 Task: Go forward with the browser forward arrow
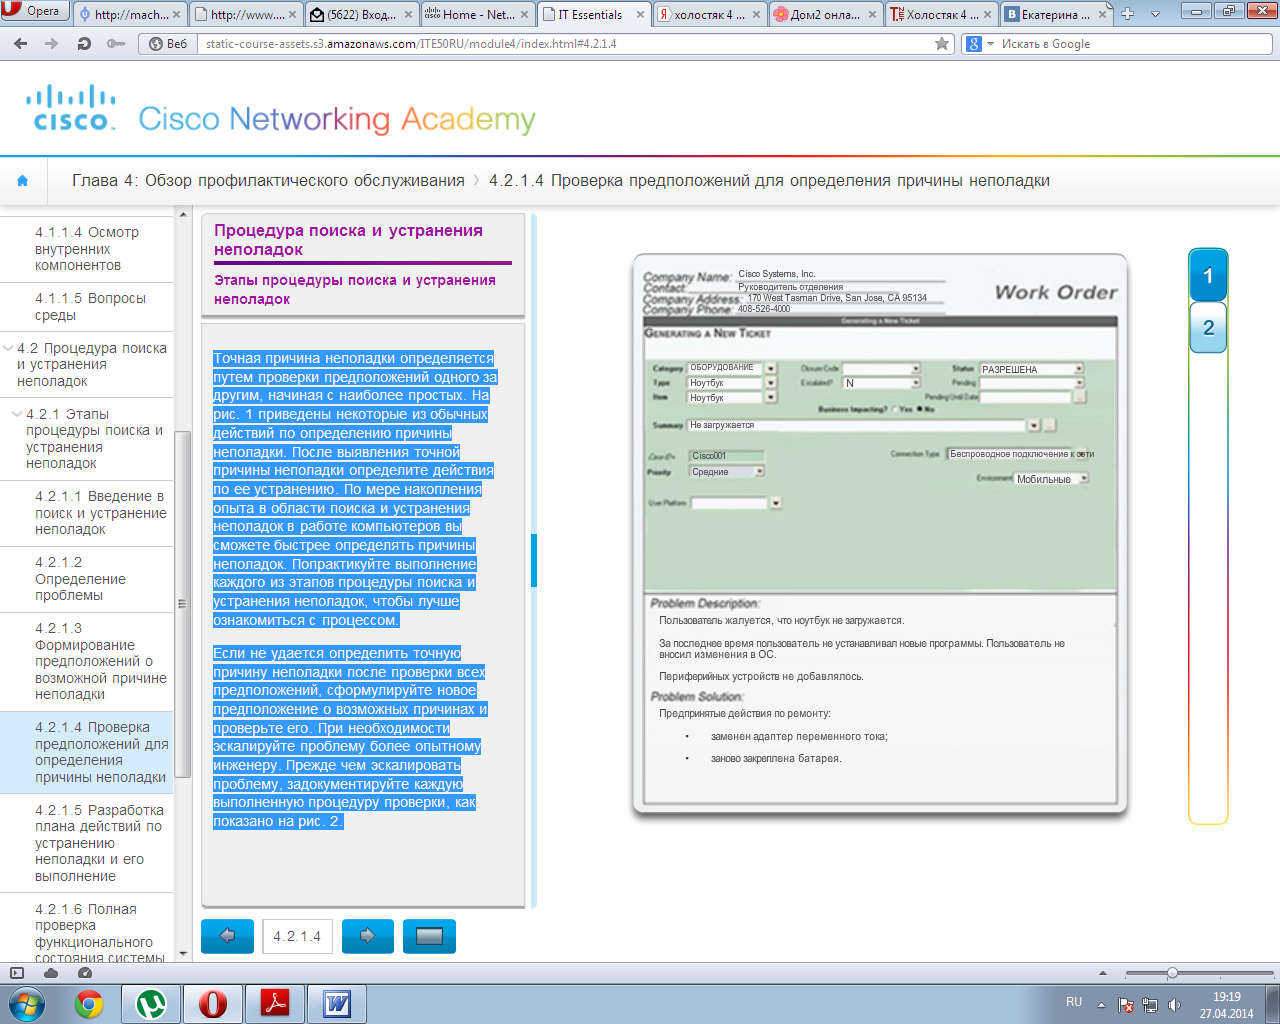[52, 44]
